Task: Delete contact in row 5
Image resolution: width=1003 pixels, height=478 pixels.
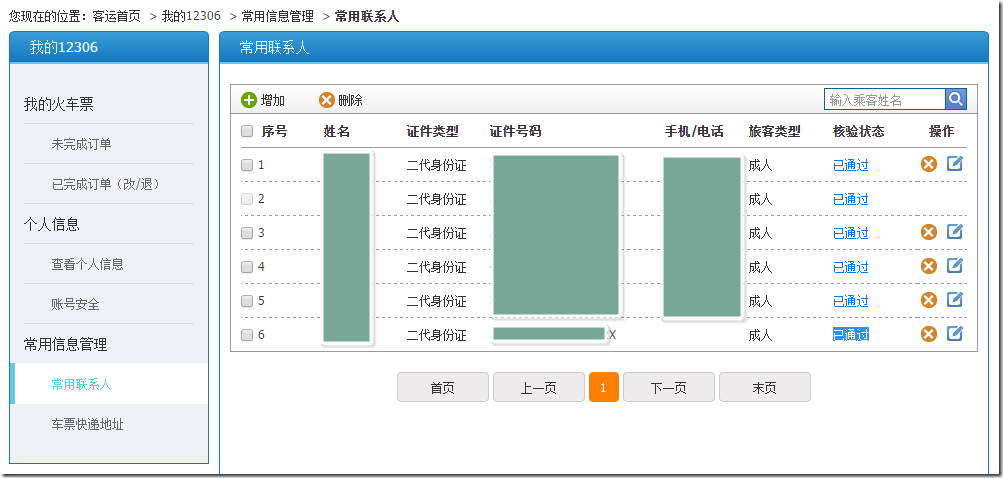Action: [929, 300]
